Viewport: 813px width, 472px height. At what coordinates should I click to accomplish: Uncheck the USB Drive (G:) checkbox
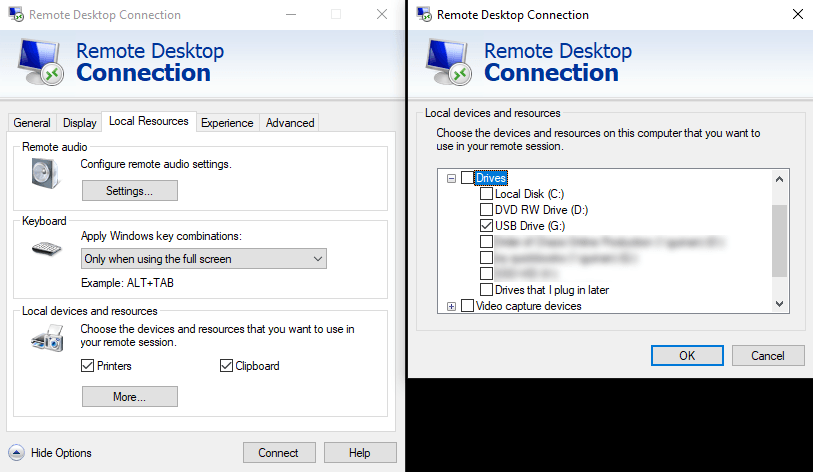pyautogui.click(x=486, y=226)
